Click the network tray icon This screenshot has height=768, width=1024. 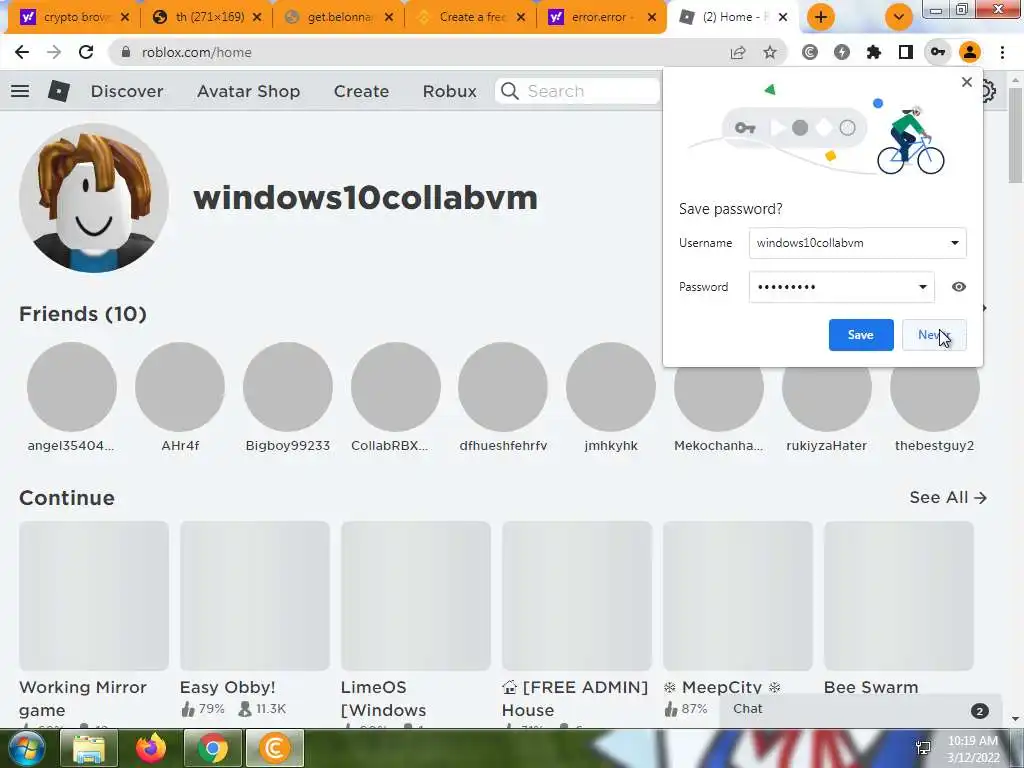(x=923, y=748)
